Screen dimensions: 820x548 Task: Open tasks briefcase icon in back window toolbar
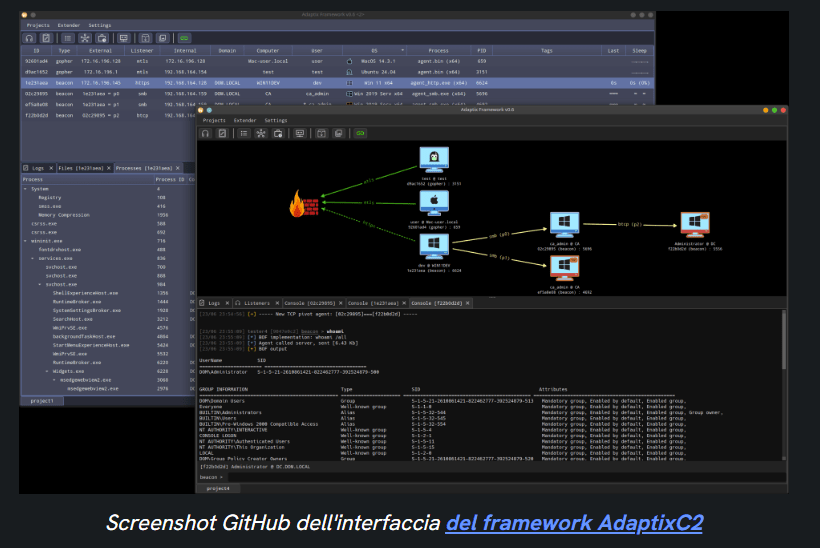tap(102, 38)
